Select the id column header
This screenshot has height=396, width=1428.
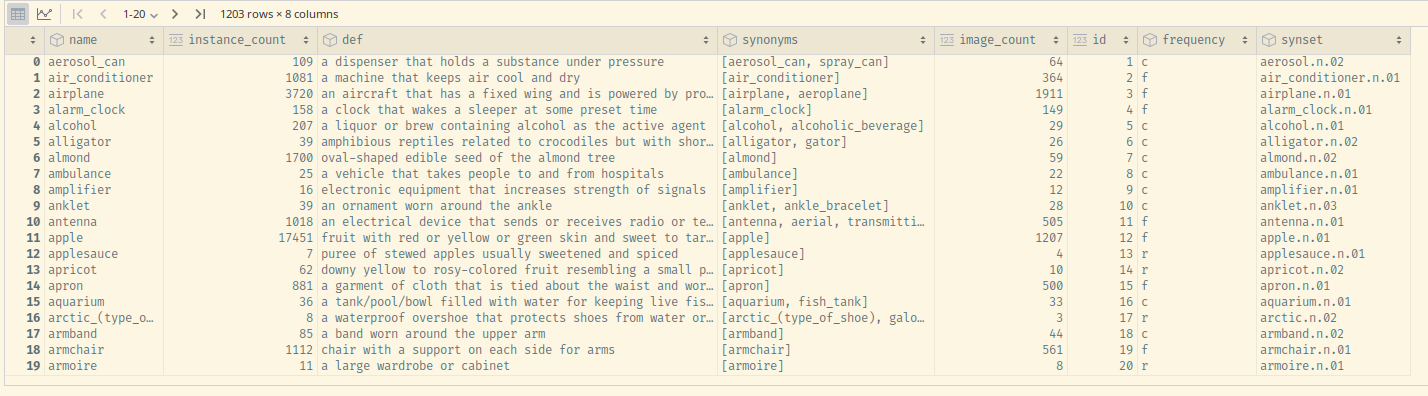[x=1103, y=40]
